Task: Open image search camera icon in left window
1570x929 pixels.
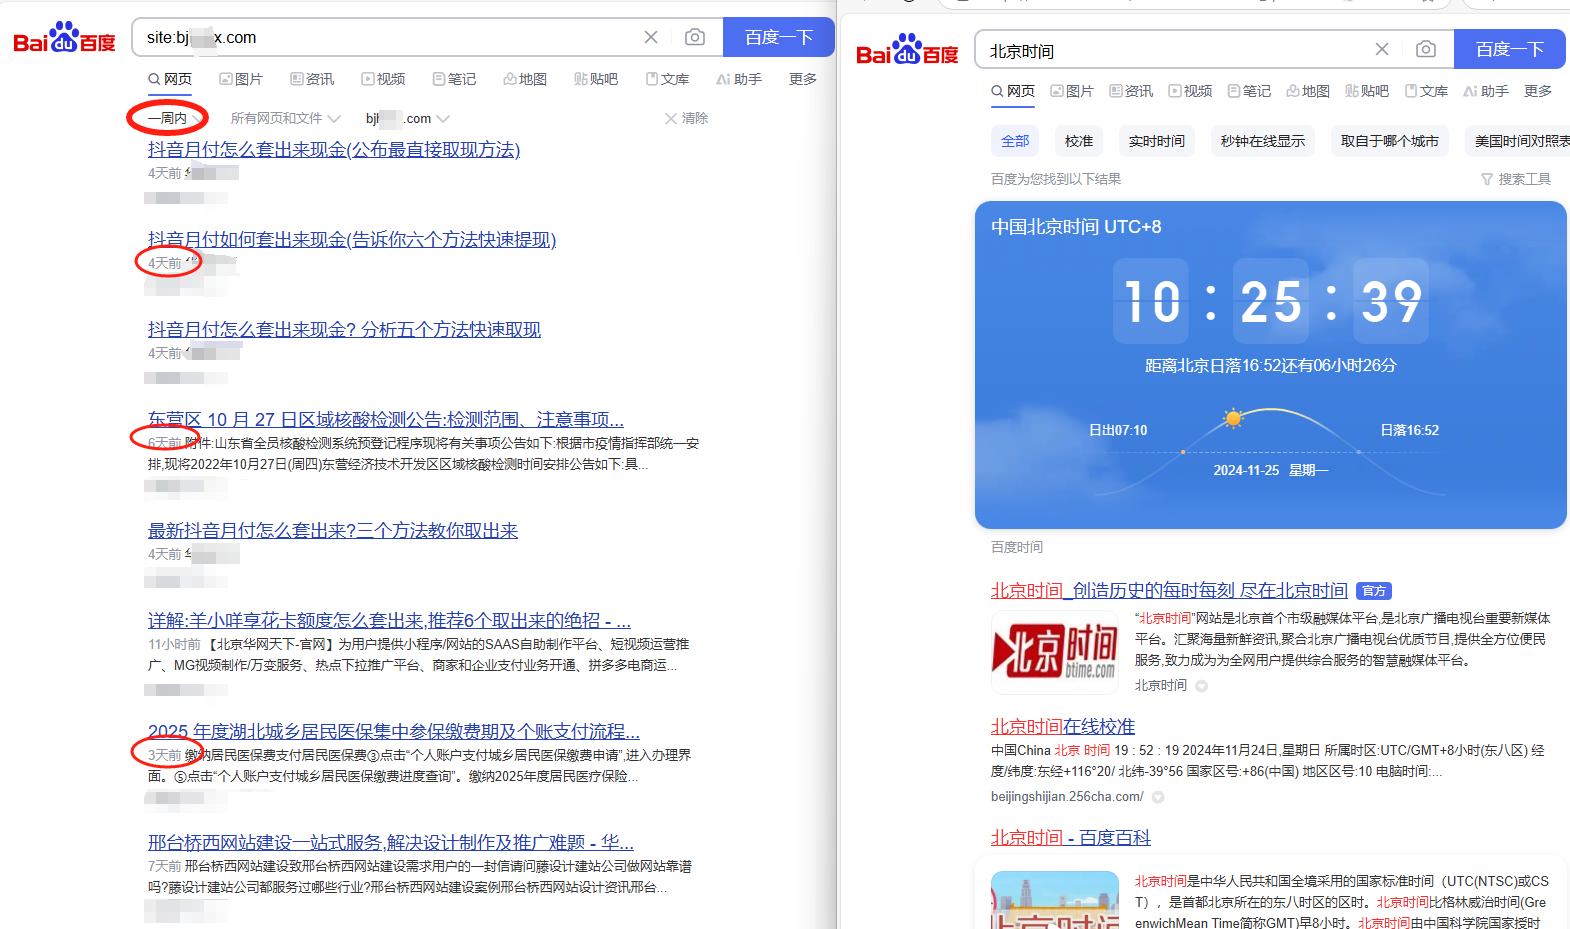Action: click(x=695, y=37)
